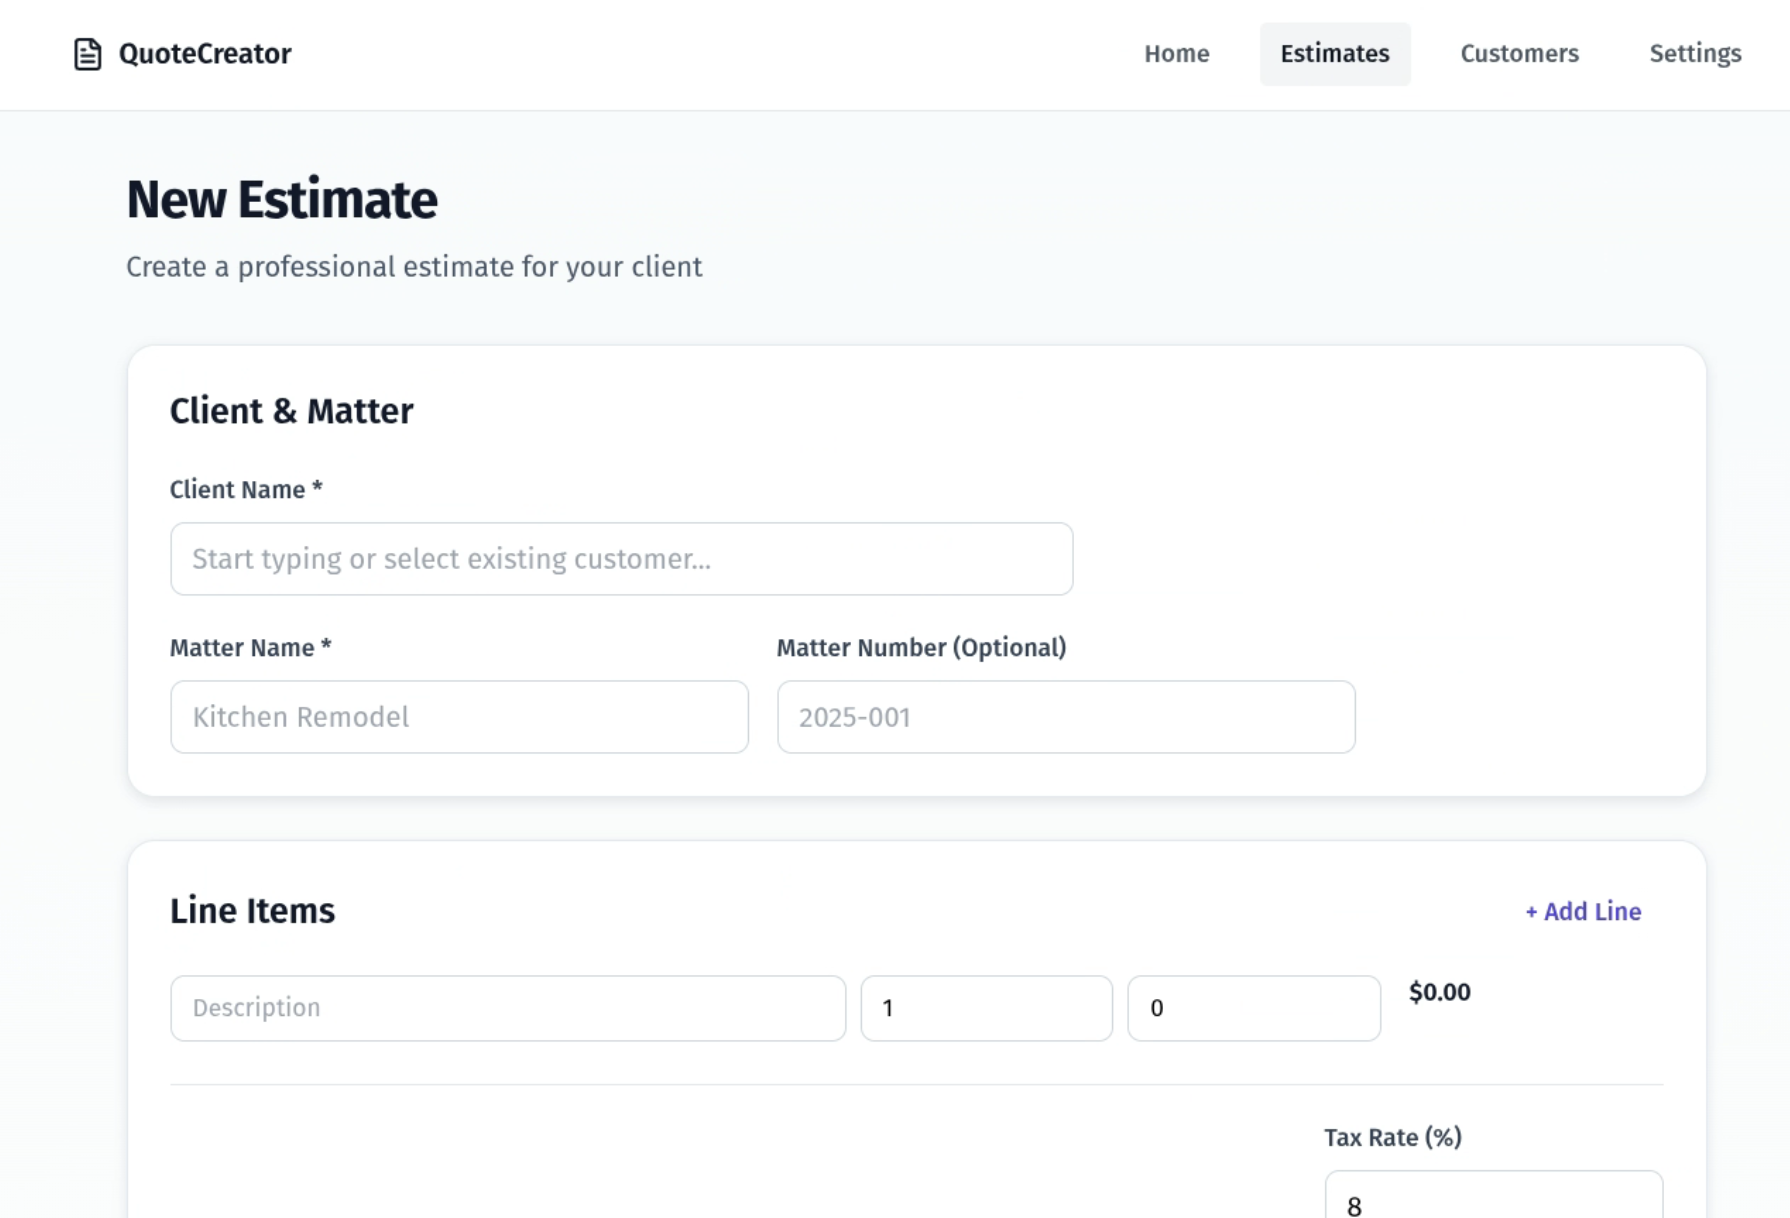Focus the Client Name field

coord(621,558)
